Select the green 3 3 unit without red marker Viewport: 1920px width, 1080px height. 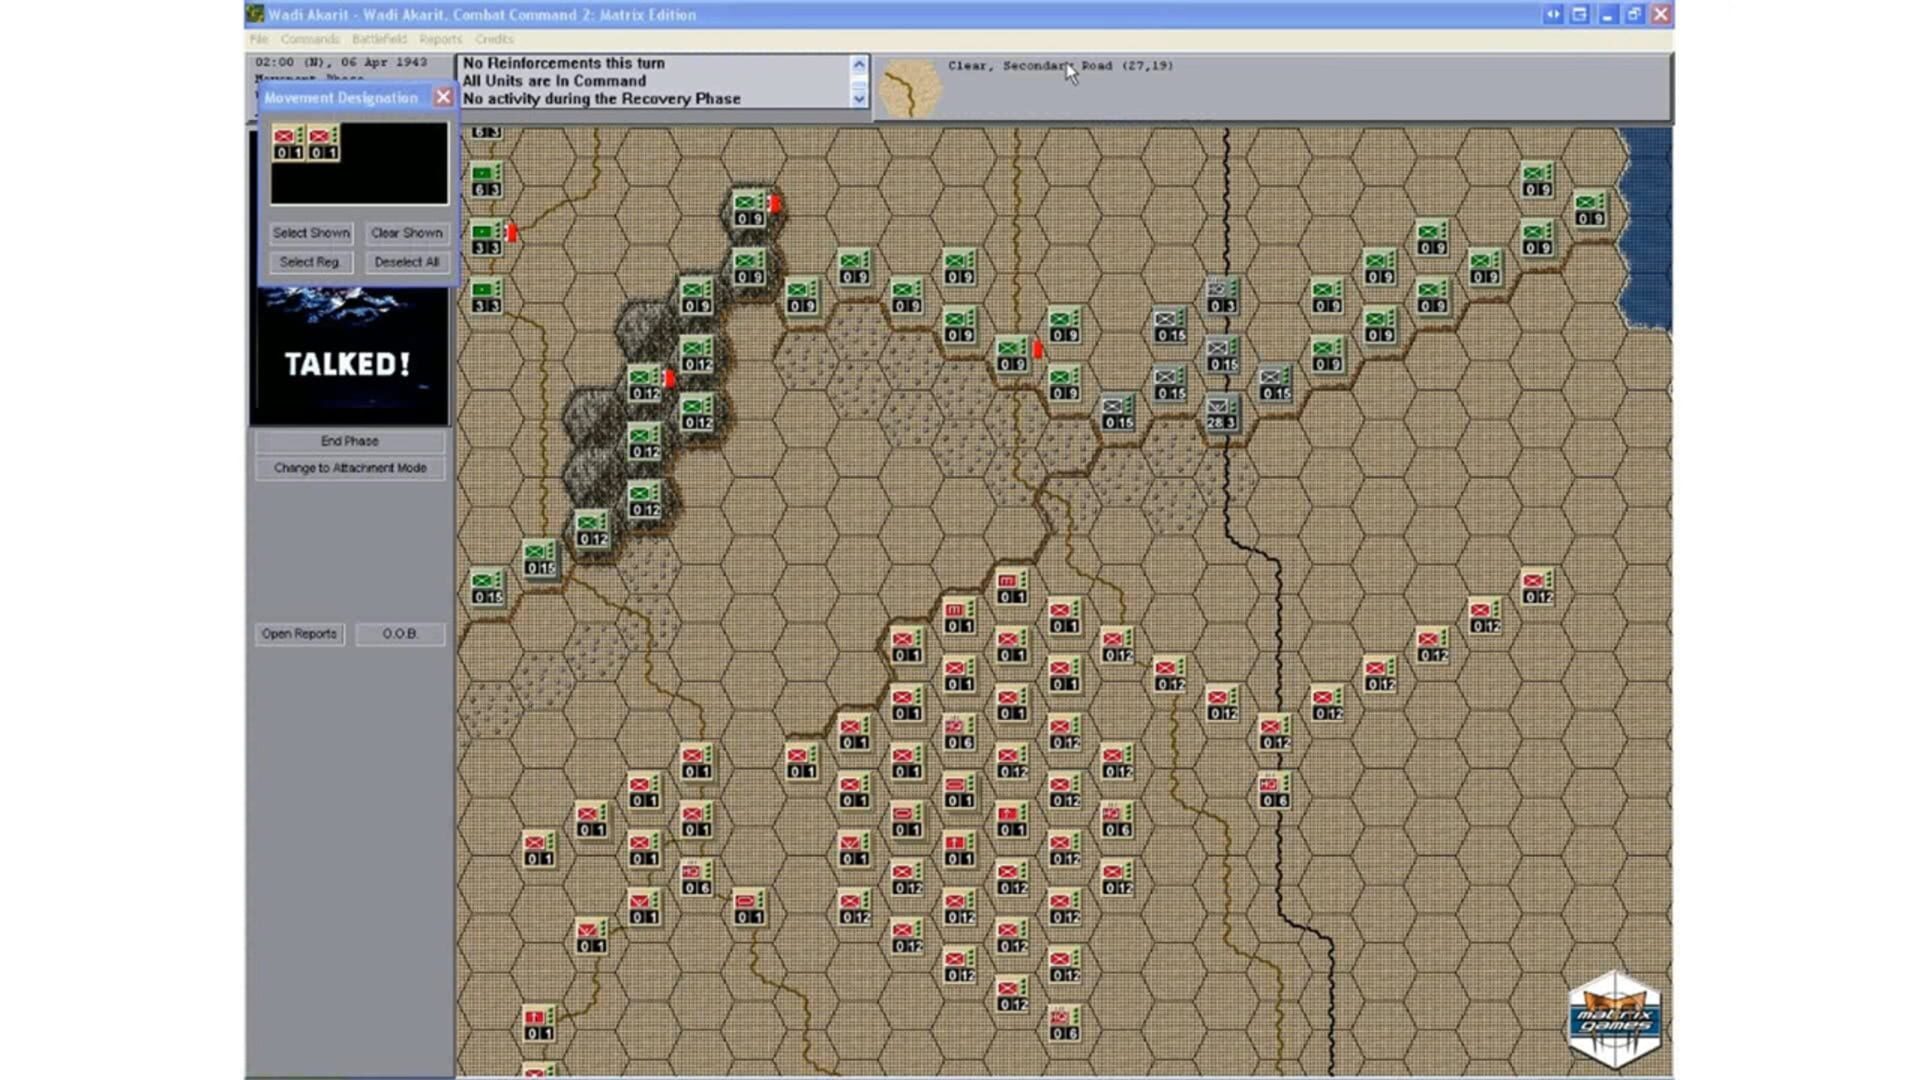pyautogui.click(x=487, y=296)
